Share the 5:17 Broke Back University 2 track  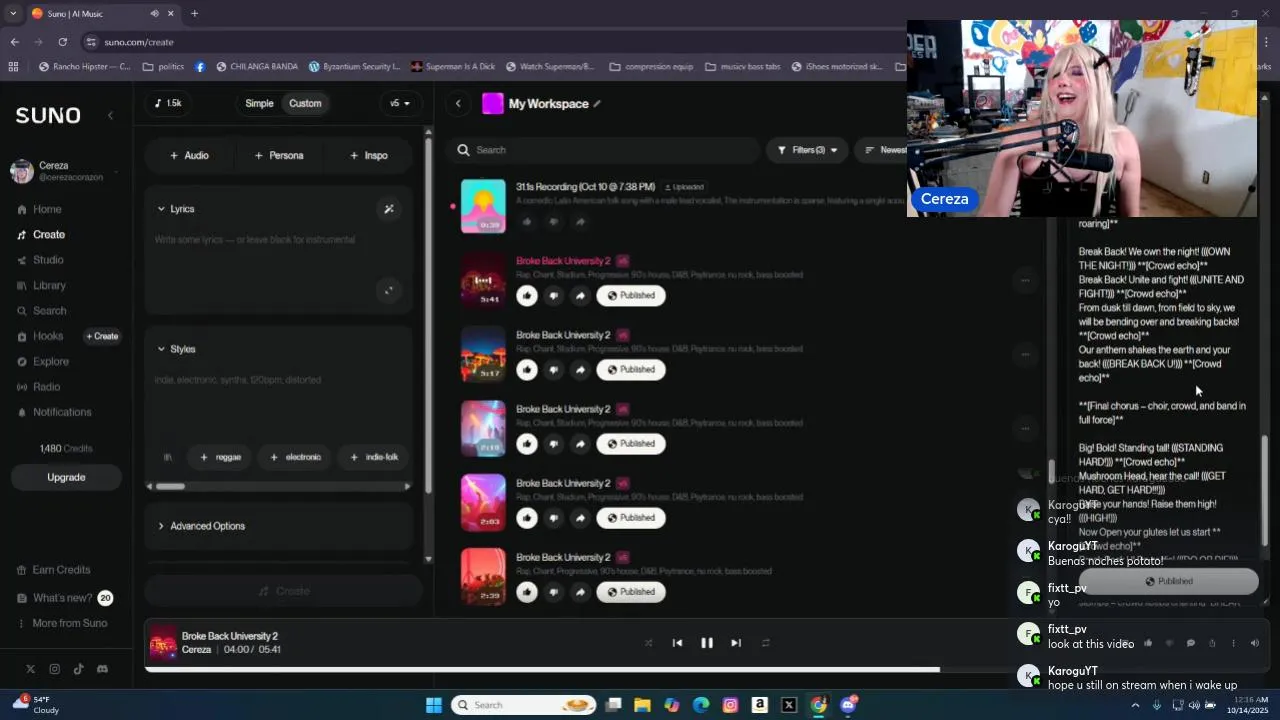click(580, 370)
